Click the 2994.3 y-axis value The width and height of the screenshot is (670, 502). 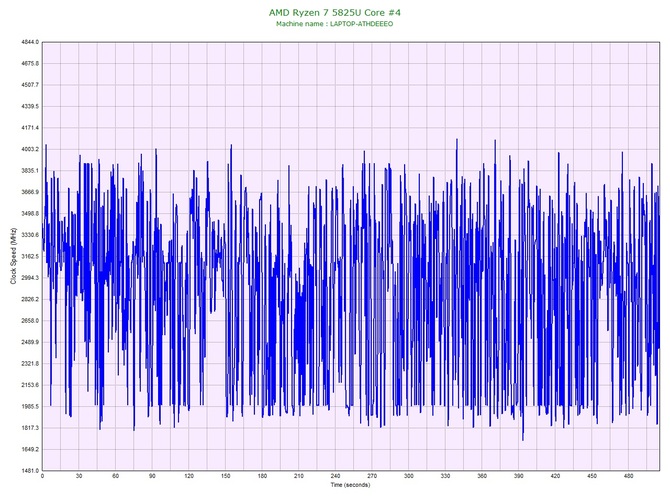point(30,278)
